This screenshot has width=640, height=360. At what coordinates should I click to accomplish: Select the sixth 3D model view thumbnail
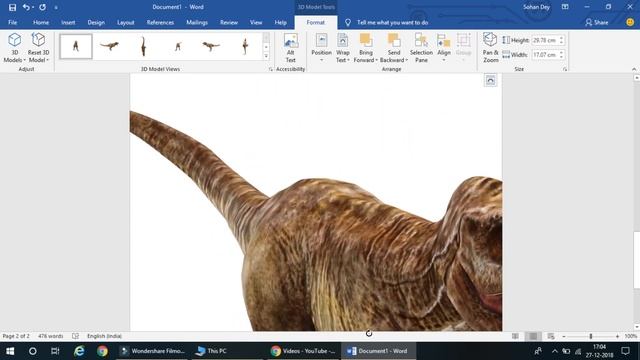coord(245,46)
